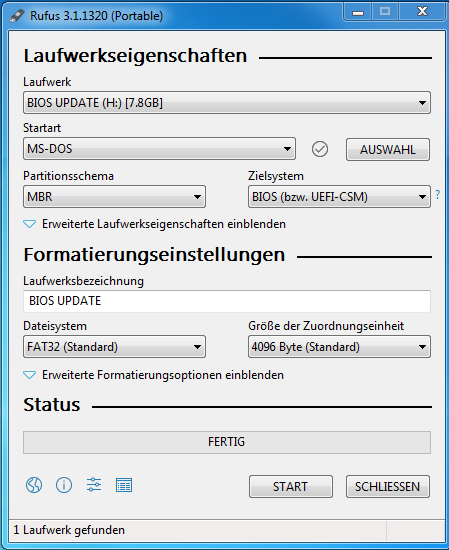This screenshot has height=550, width=449.
Task: Open the Zuordnungseinheit 4096 Byte dropdown
Action: [x=339, y=347]
